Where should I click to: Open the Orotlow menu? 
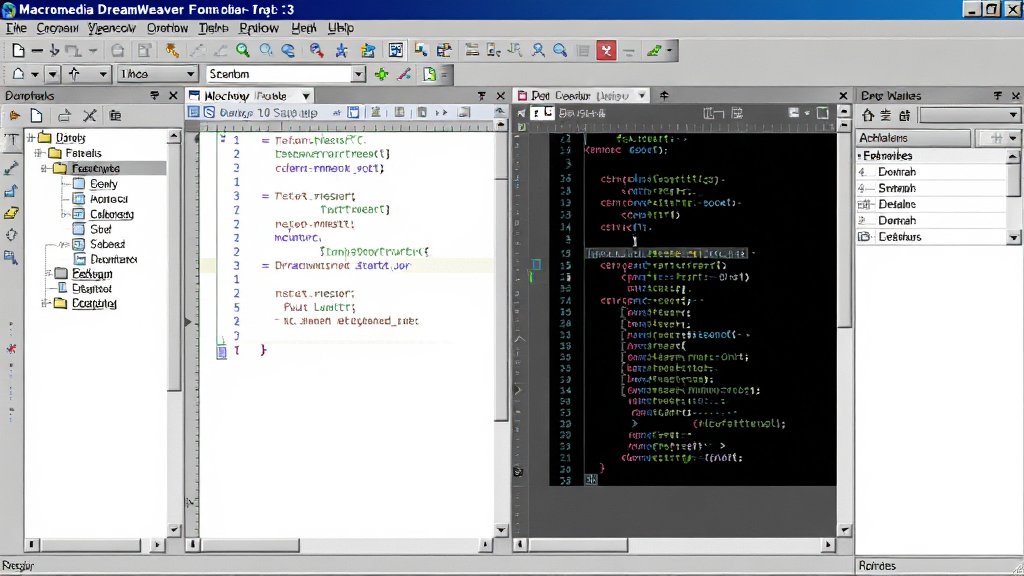(167, 28)
